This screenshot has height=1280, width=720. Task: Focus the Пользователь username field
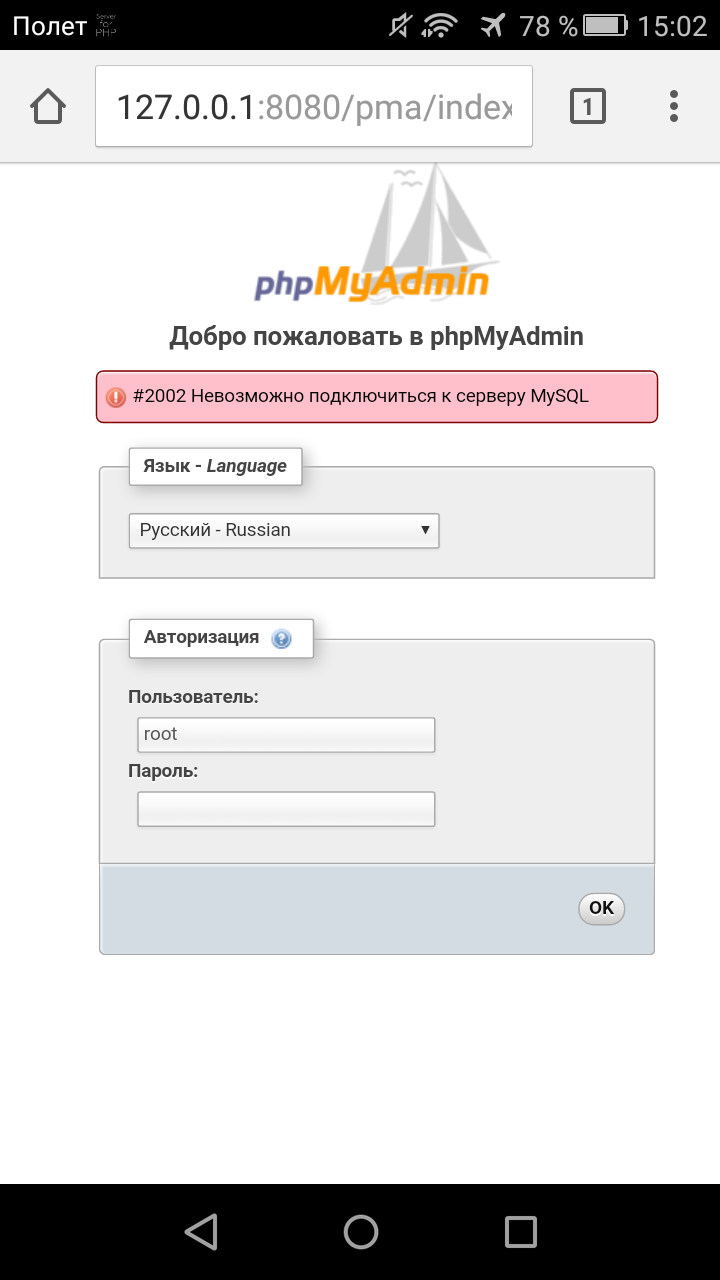click(286, 734)
